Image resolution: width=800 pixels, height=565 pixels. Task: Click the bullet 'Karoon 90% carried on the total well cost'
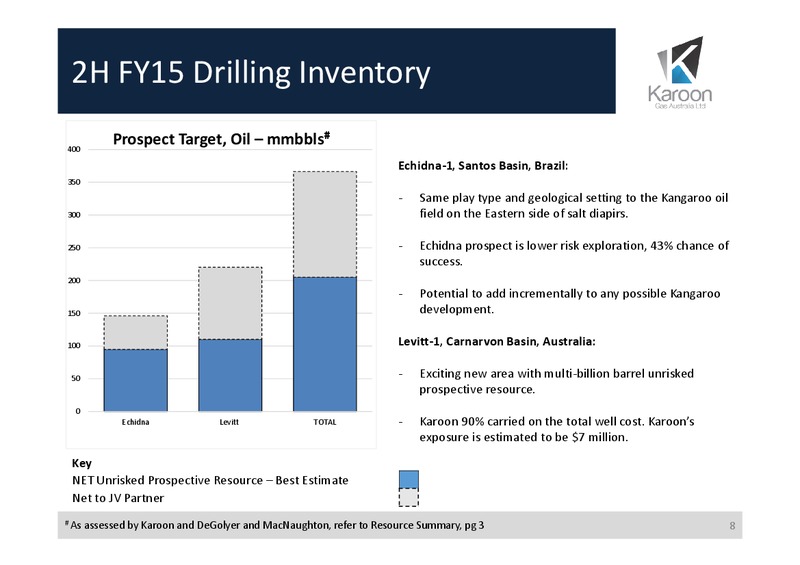pyautogui.click(x=557, y=429)
